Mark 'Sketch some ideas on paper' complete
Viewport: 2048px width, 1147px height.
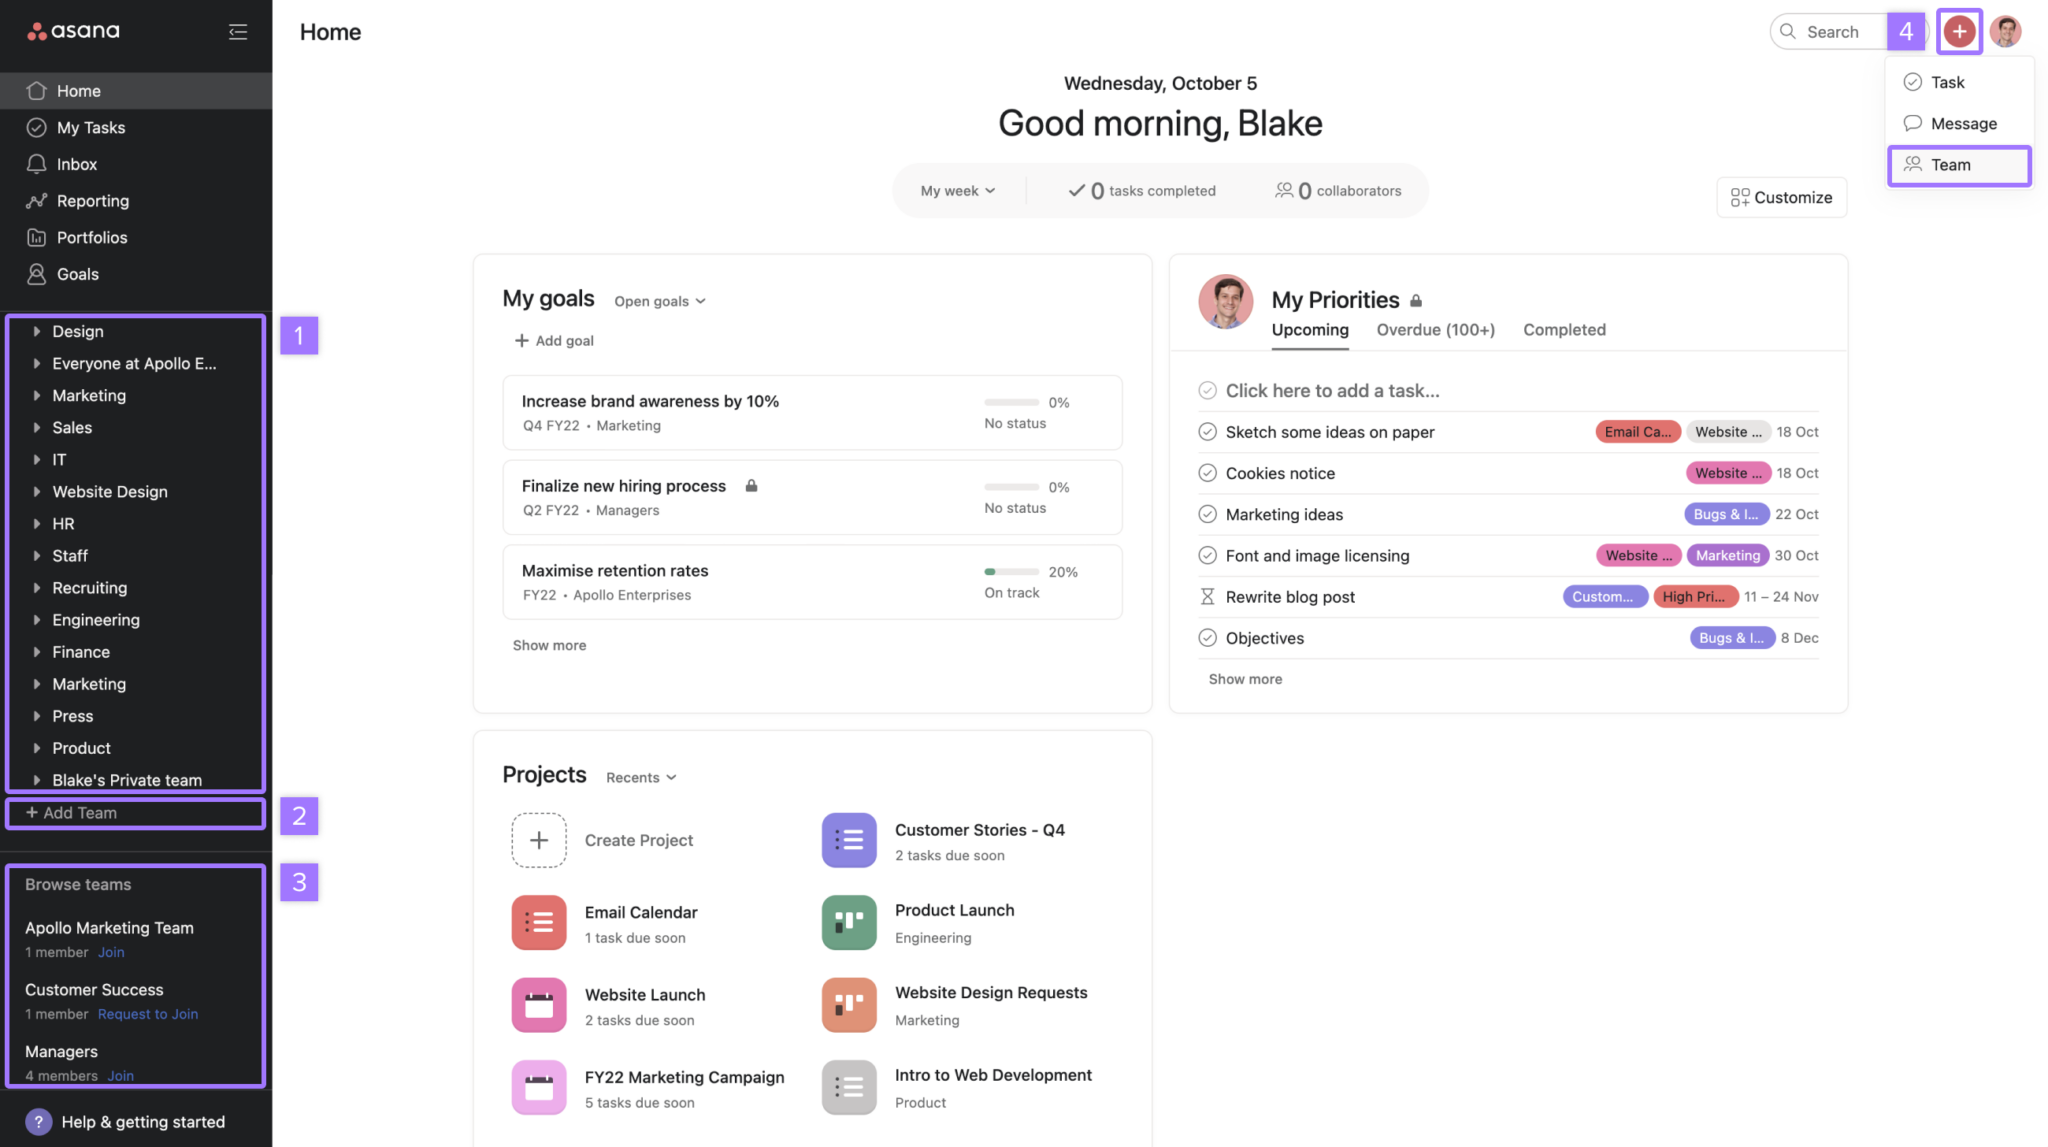[x=1206, y=431]
